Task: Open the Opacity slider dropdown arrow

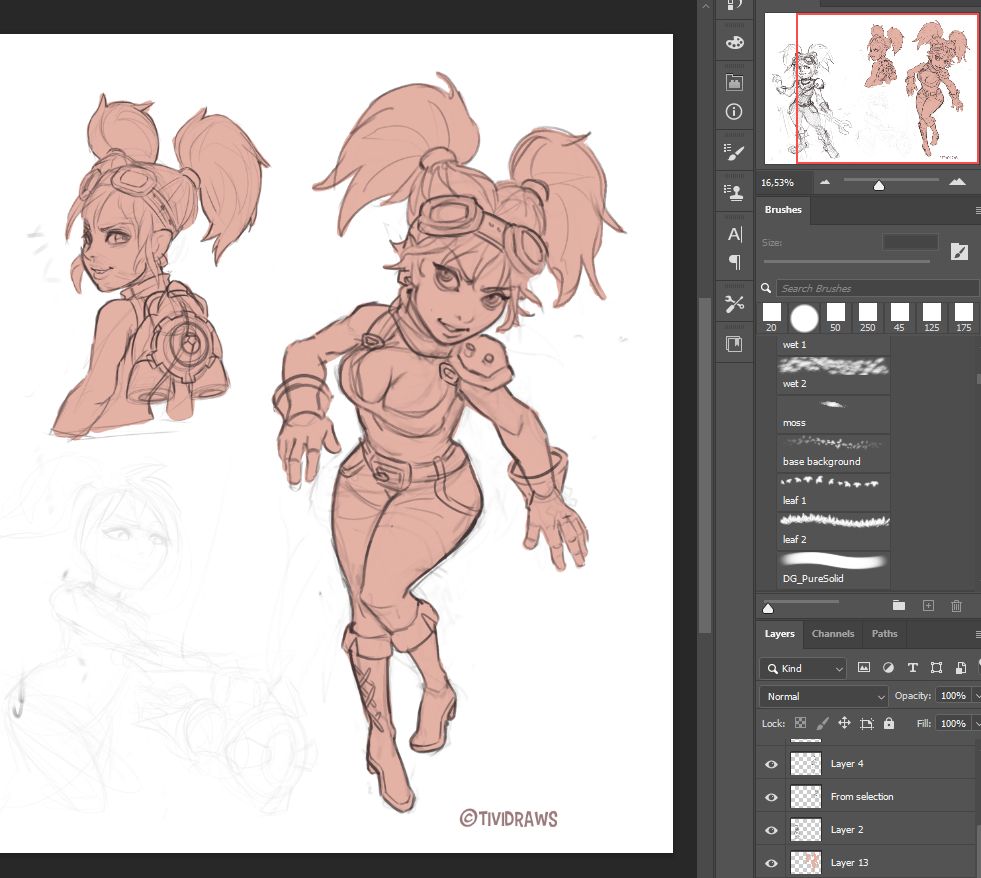Action: point(977,696)
